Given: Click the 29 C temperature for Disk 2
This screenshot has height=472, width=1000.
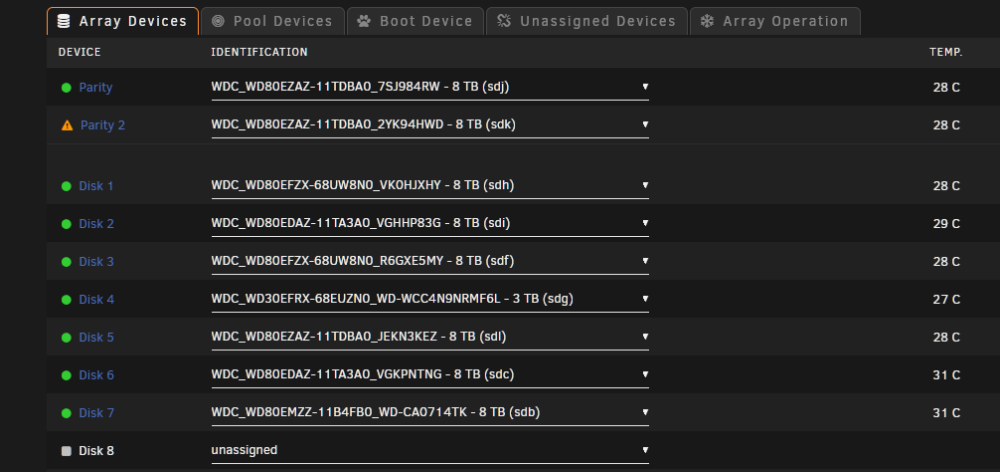Looking at the screenshot, I should click(x=946, y=224).
